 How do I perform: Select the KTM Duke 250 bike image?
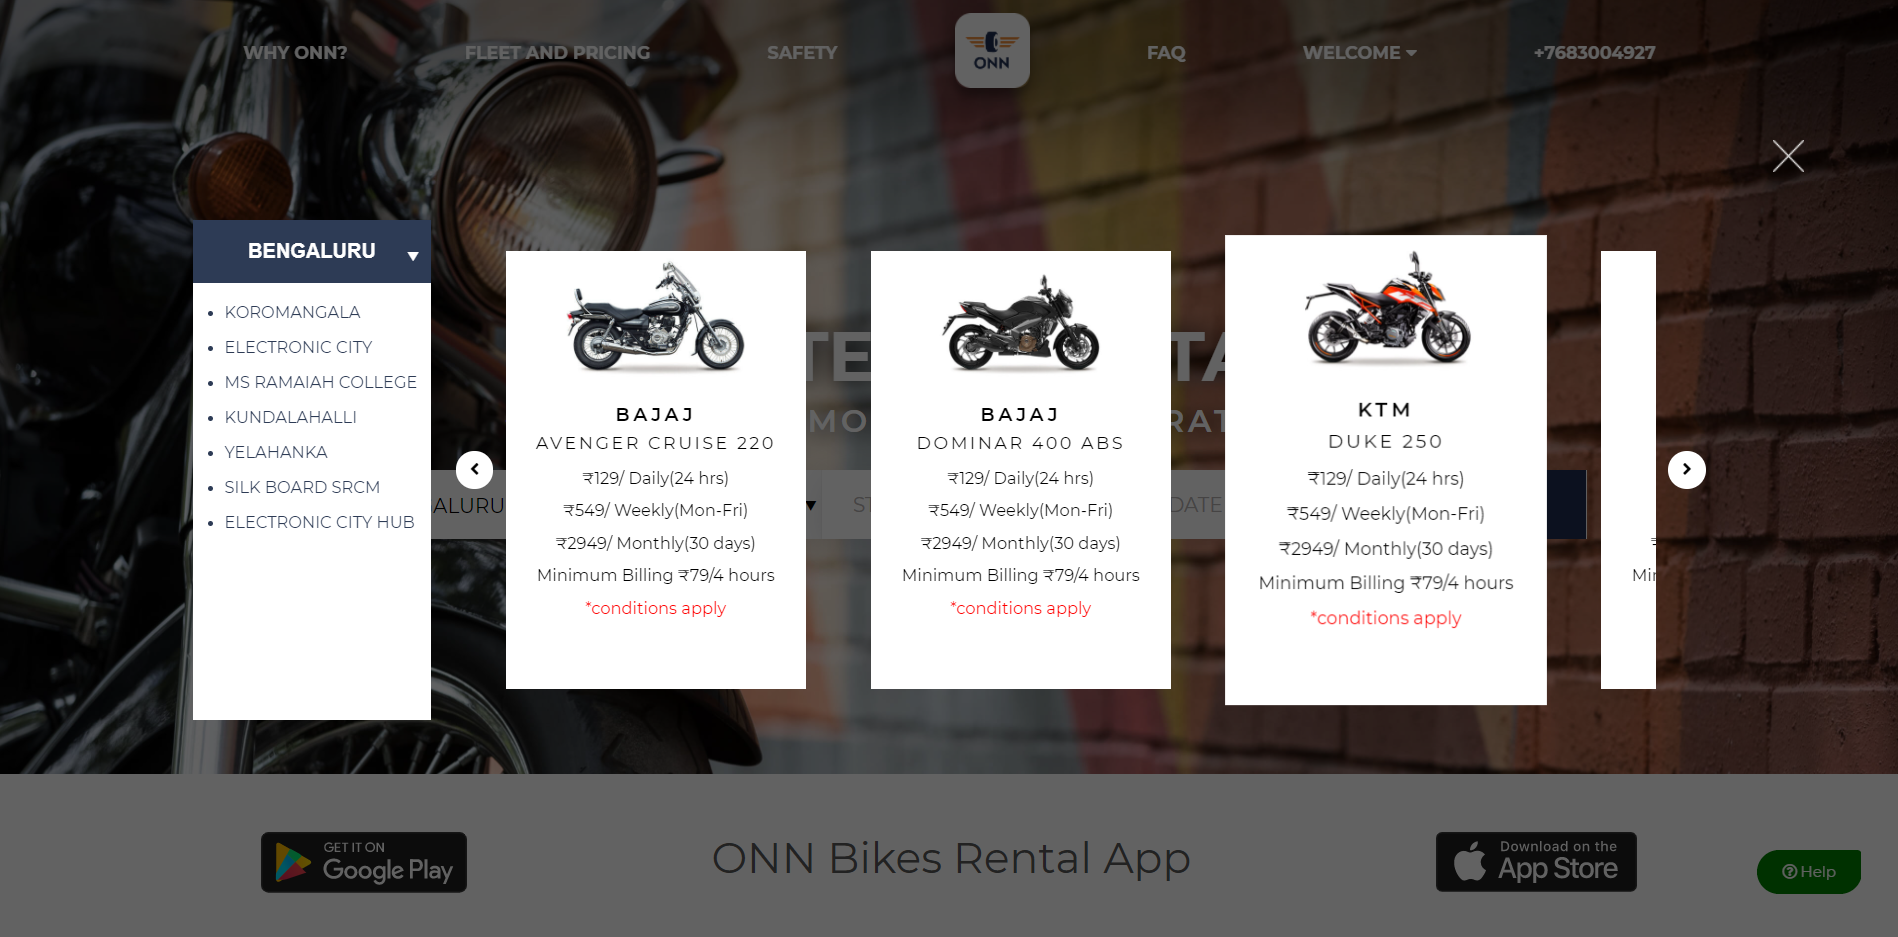tap(1386, 308)
